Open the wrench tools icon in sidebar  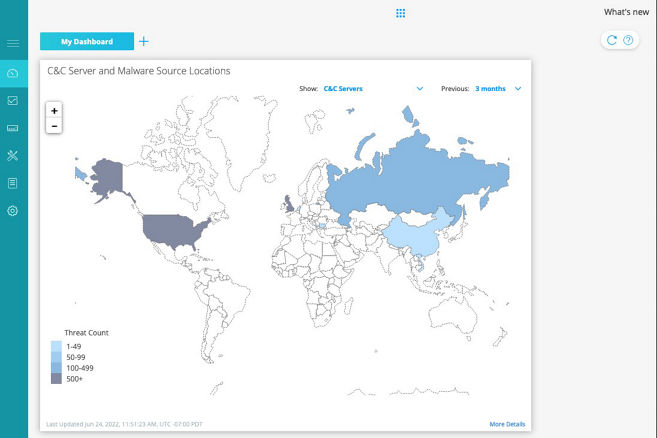(13, 155)
